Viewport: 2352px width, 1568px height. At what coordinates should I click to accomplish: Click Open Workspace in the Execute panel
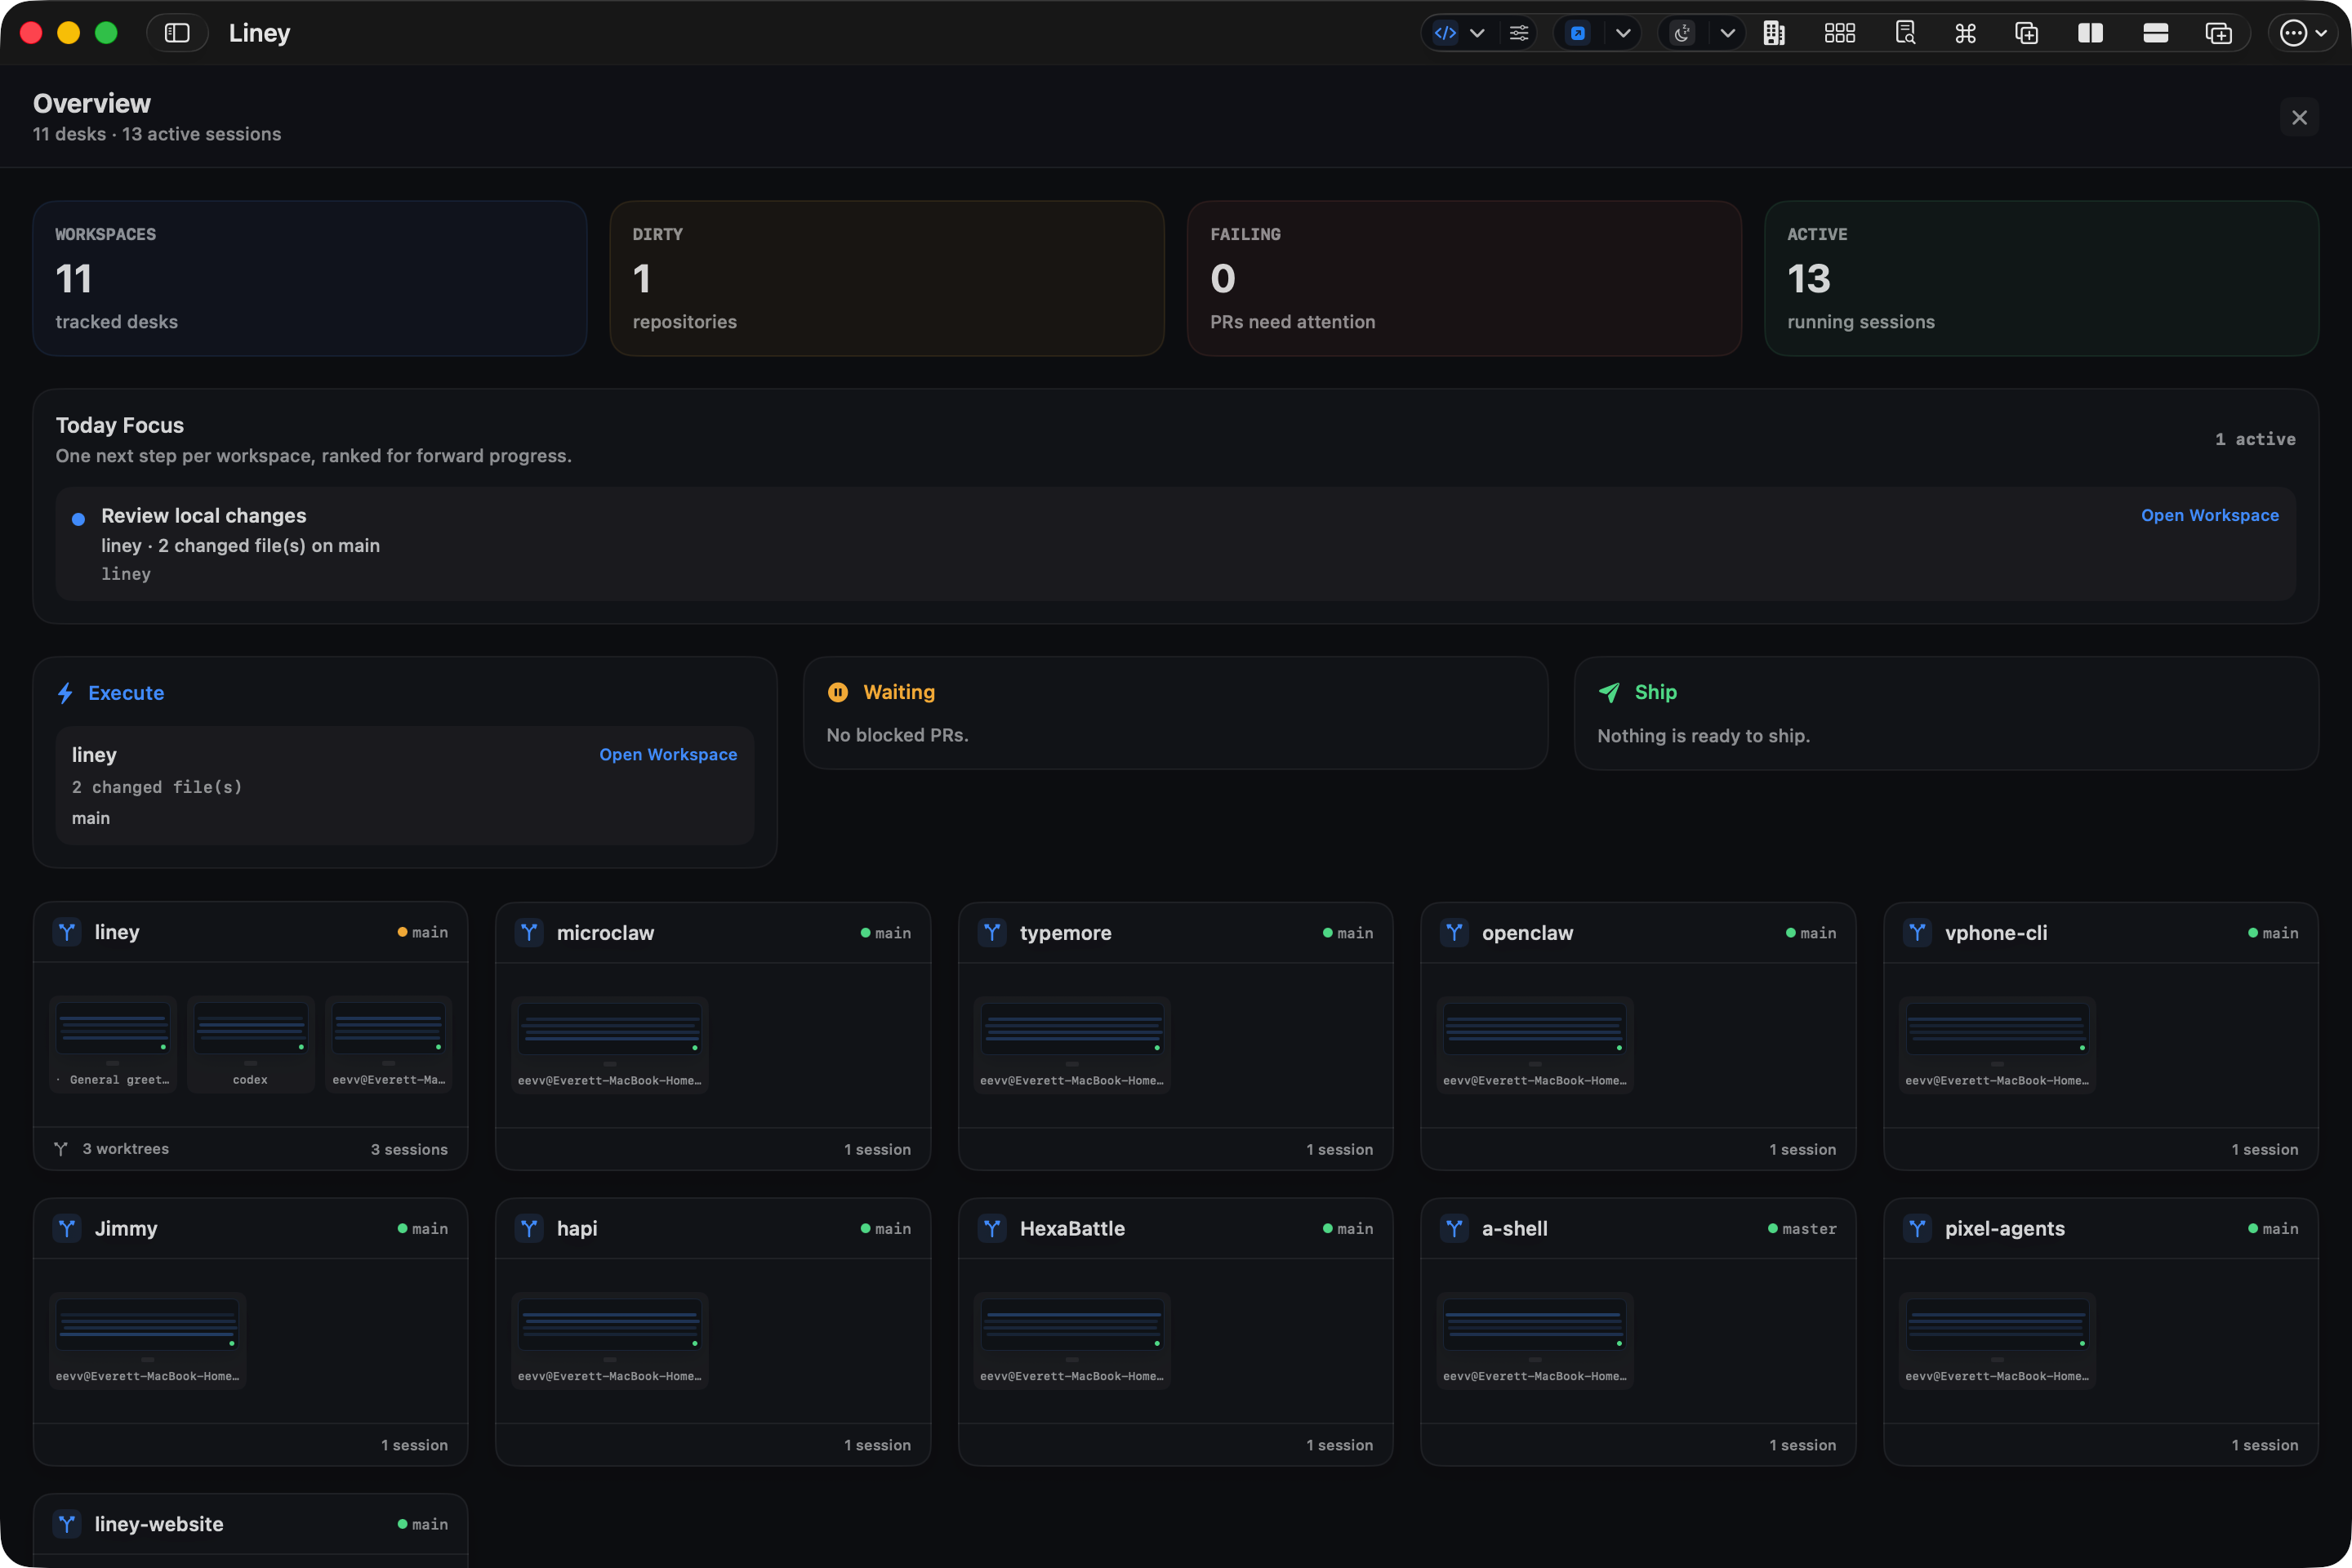(x=668, y=754)
